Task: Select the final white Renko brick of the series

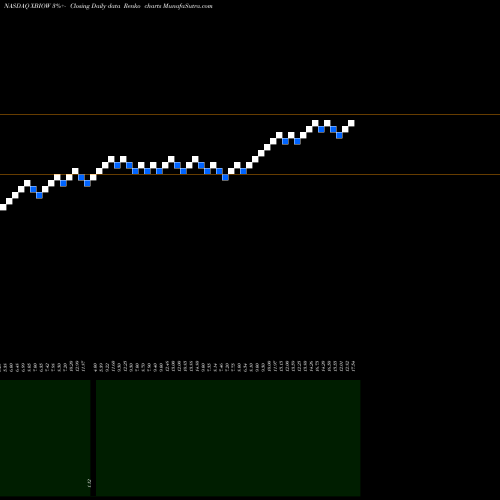Action: coord(351,124)
